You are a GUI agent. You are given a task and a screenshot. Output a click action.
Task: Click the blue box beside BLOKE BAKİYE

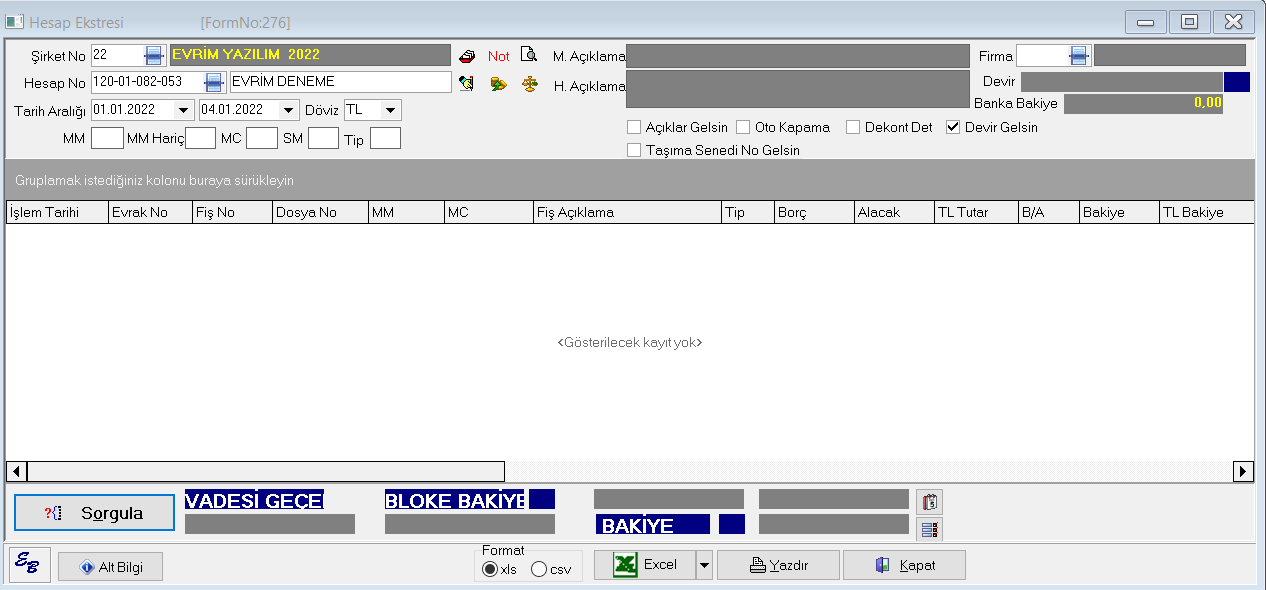click(542, 499)
